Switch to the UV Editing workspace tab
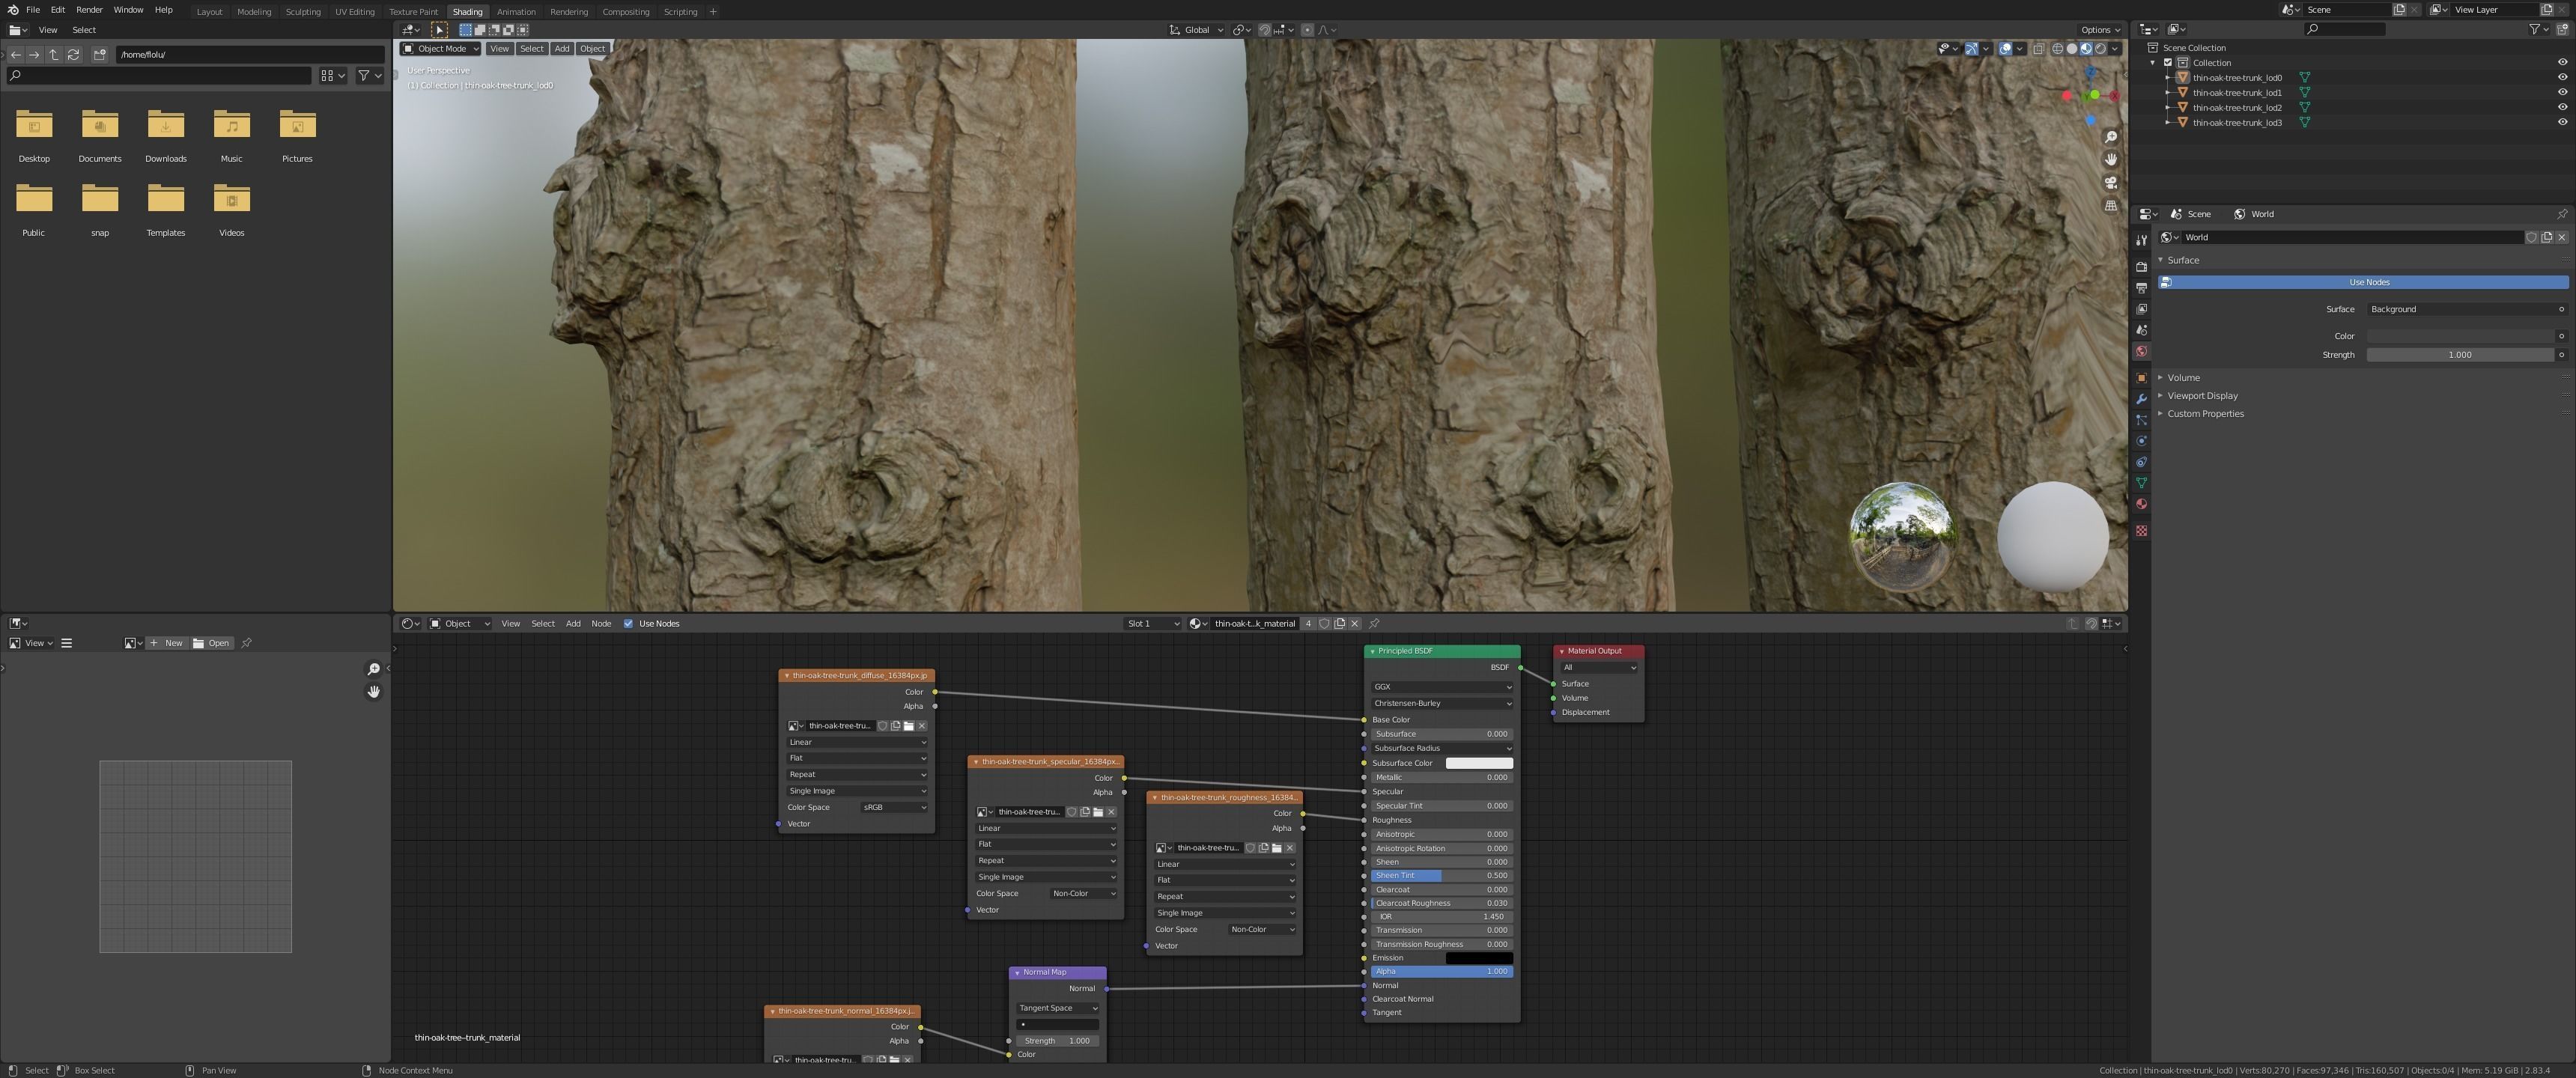 [x=355, y=12]
